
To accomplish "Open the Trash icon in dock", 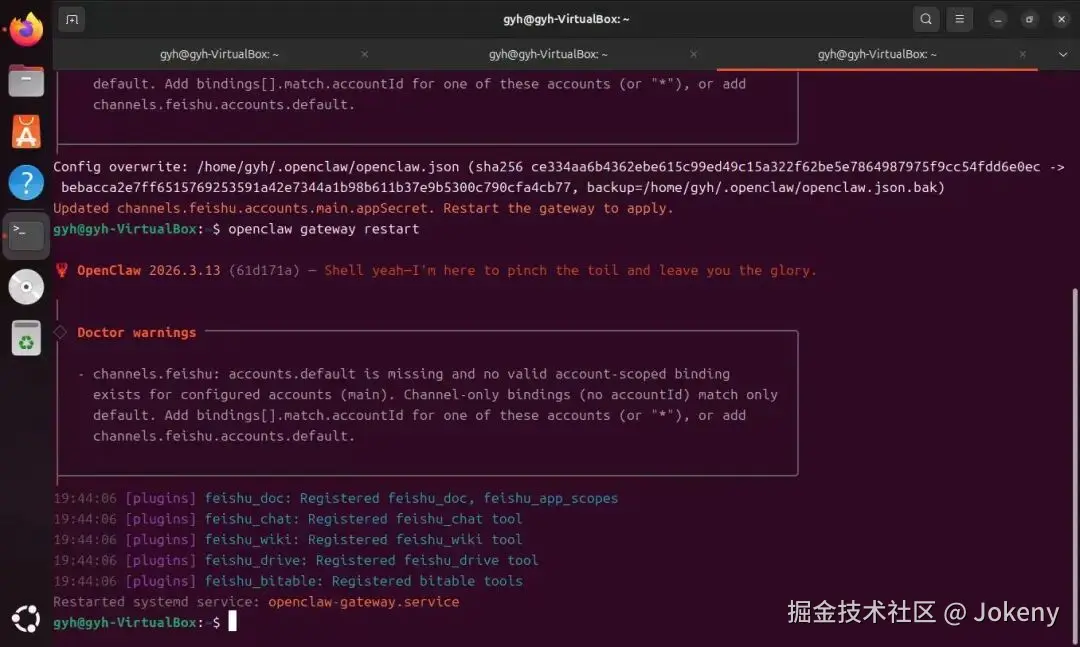I will click(x=26, y=338).
